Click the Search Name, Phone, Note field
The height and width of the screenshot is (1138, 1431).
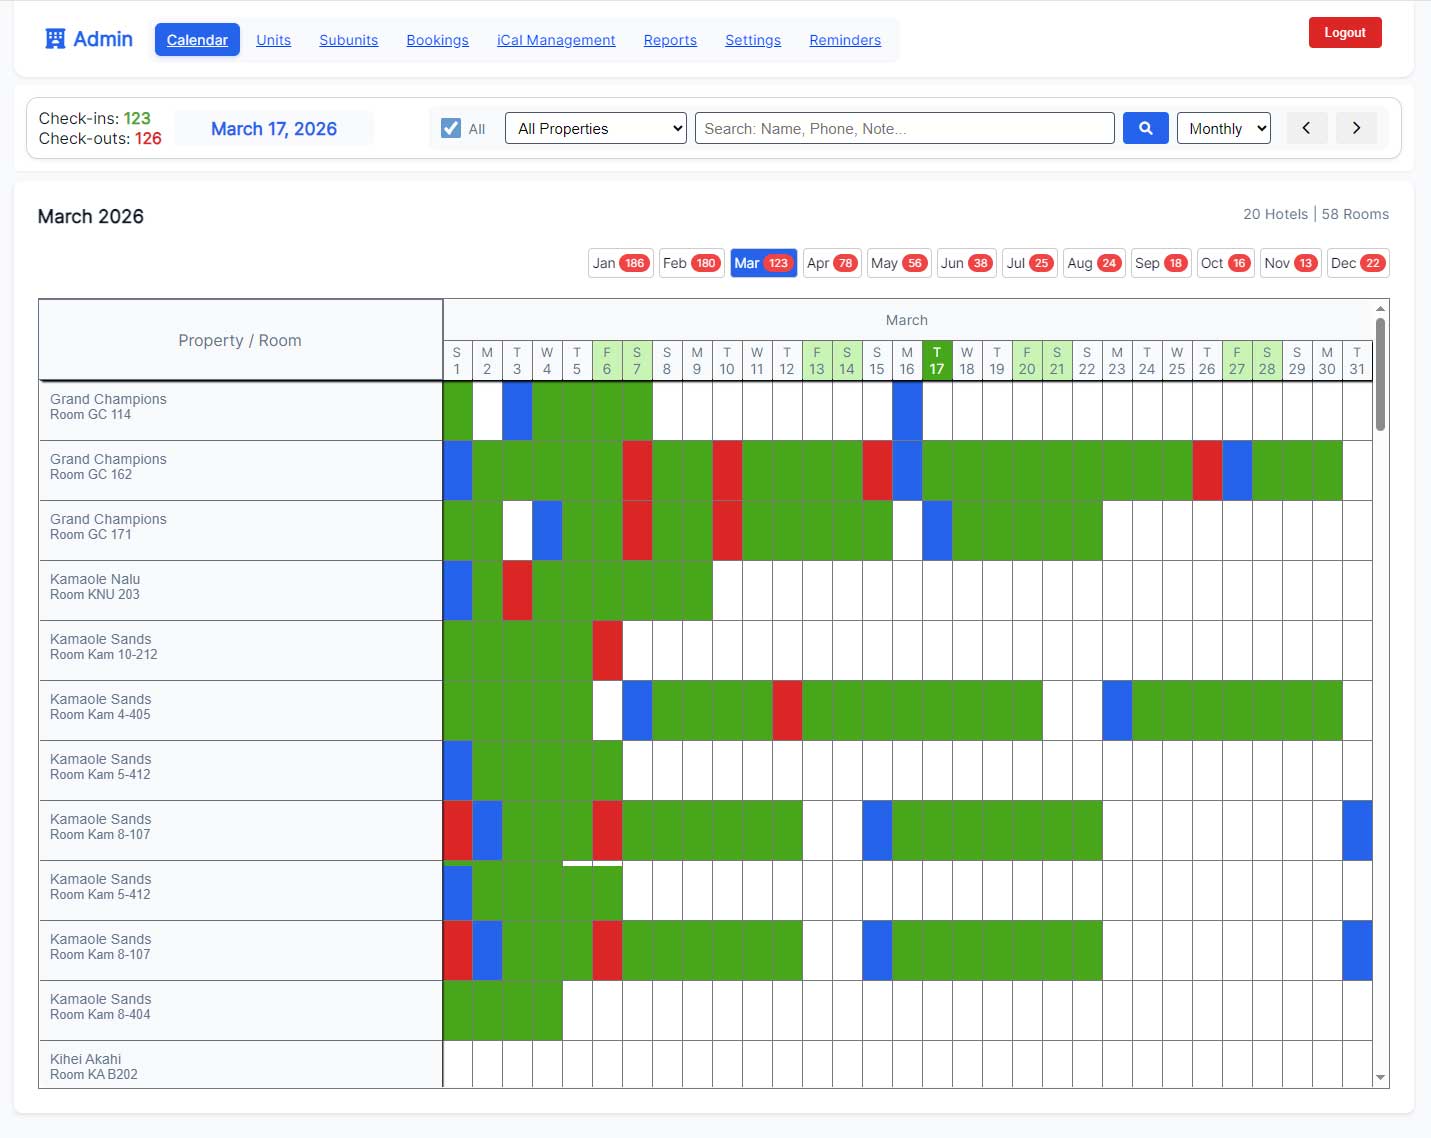[904, 128]
